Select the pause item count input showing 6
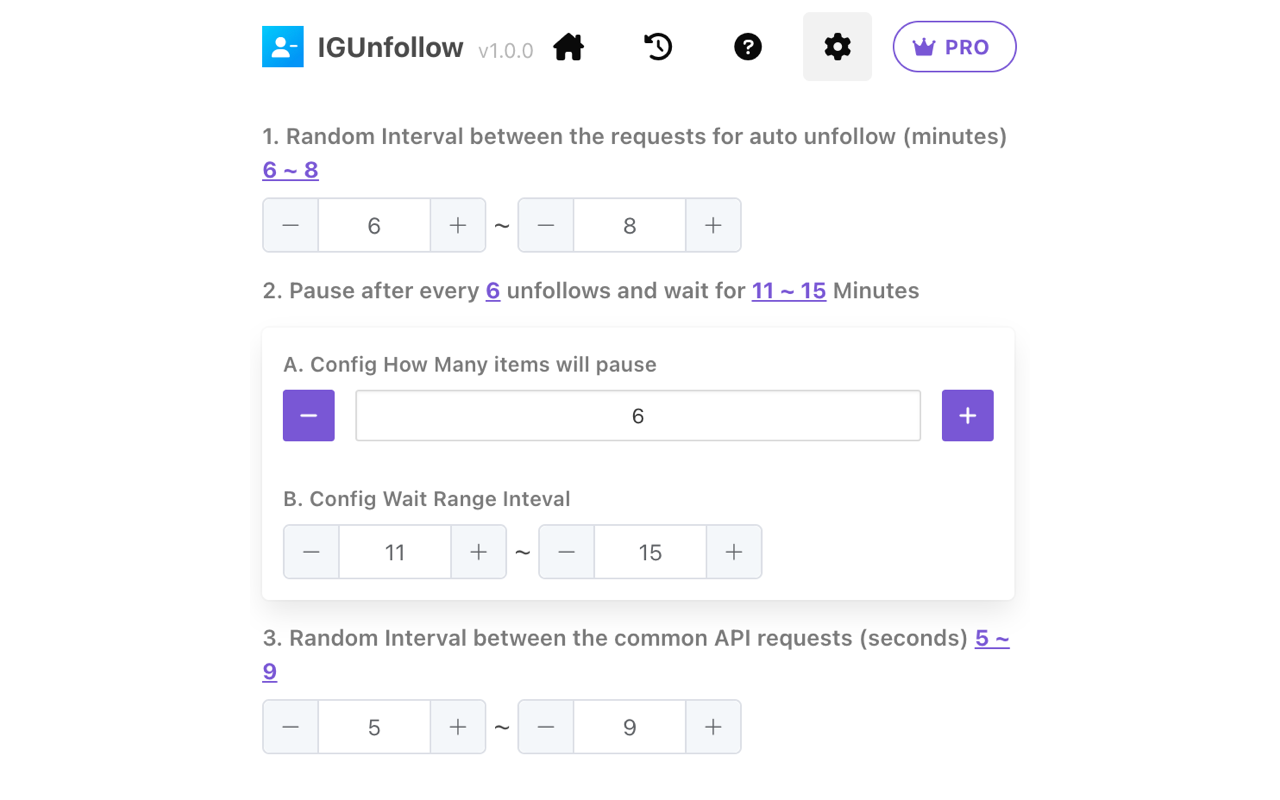 [638, 415]
